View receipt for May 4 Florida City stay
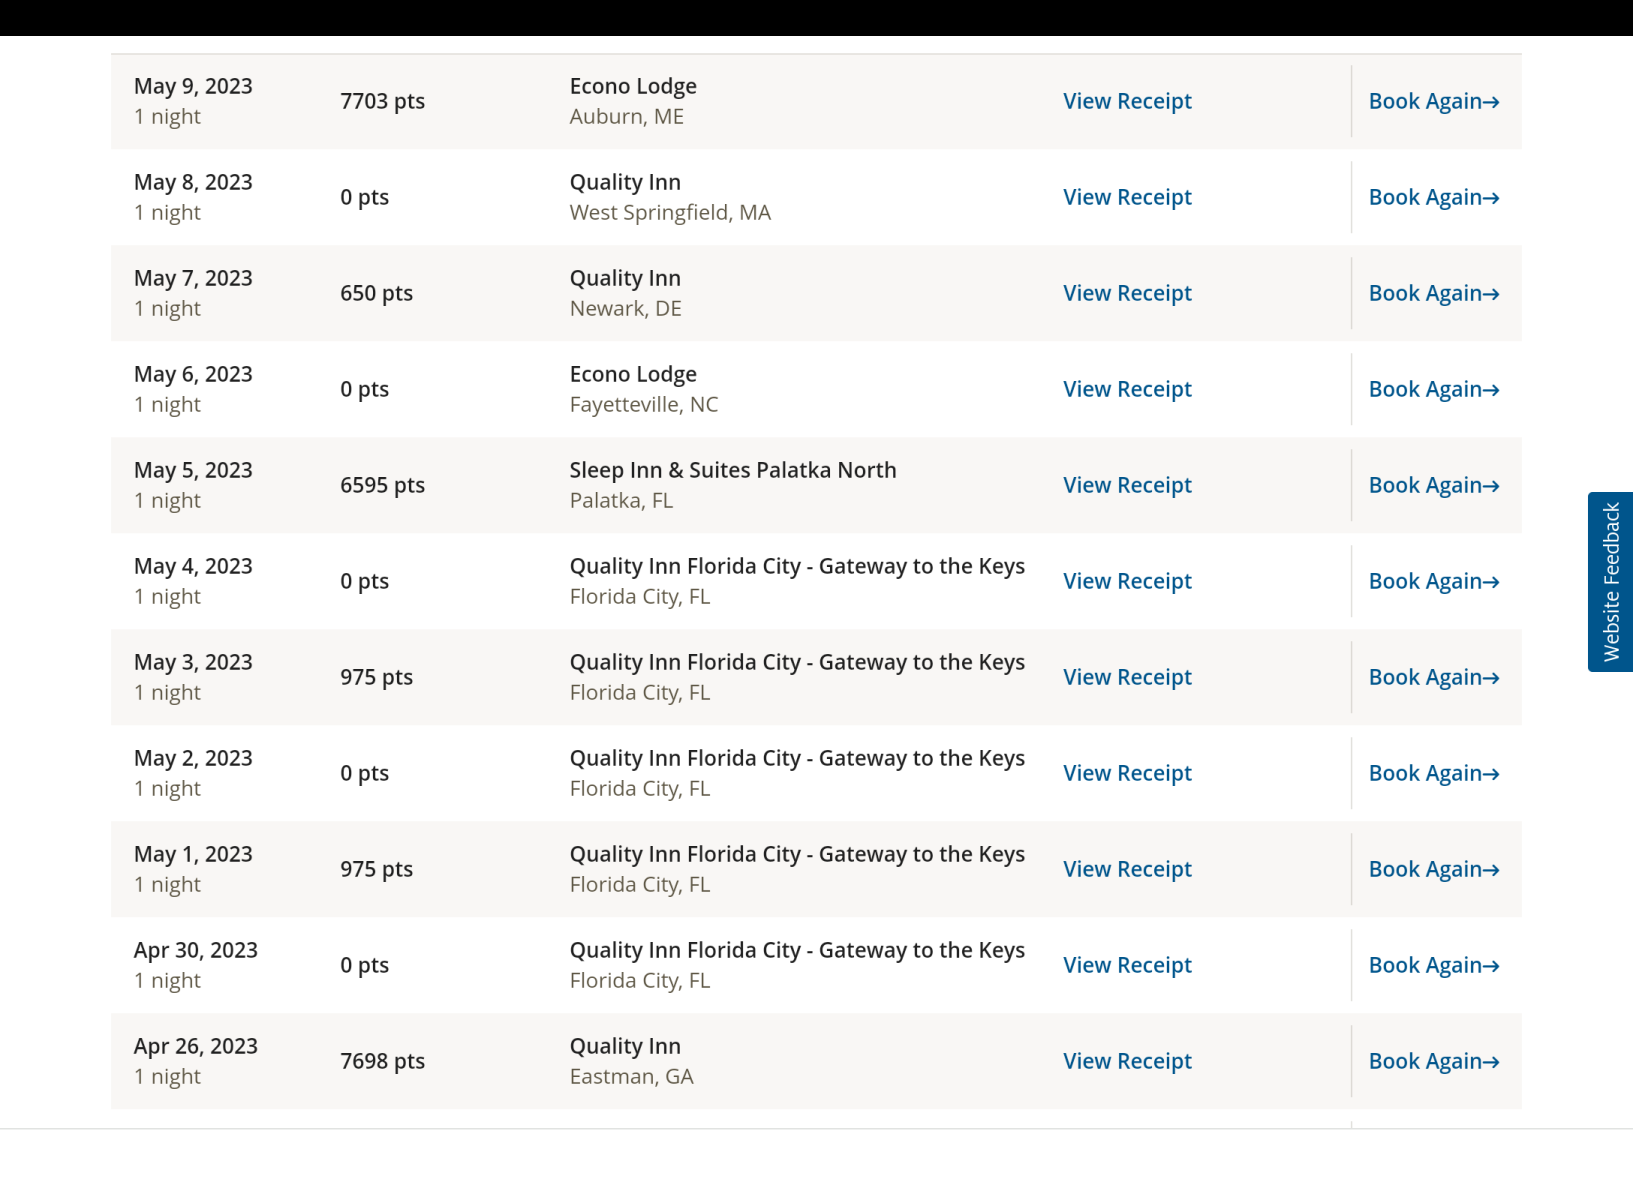This screenshot has width=1633, height=1200. click(x=1127, y=581)
